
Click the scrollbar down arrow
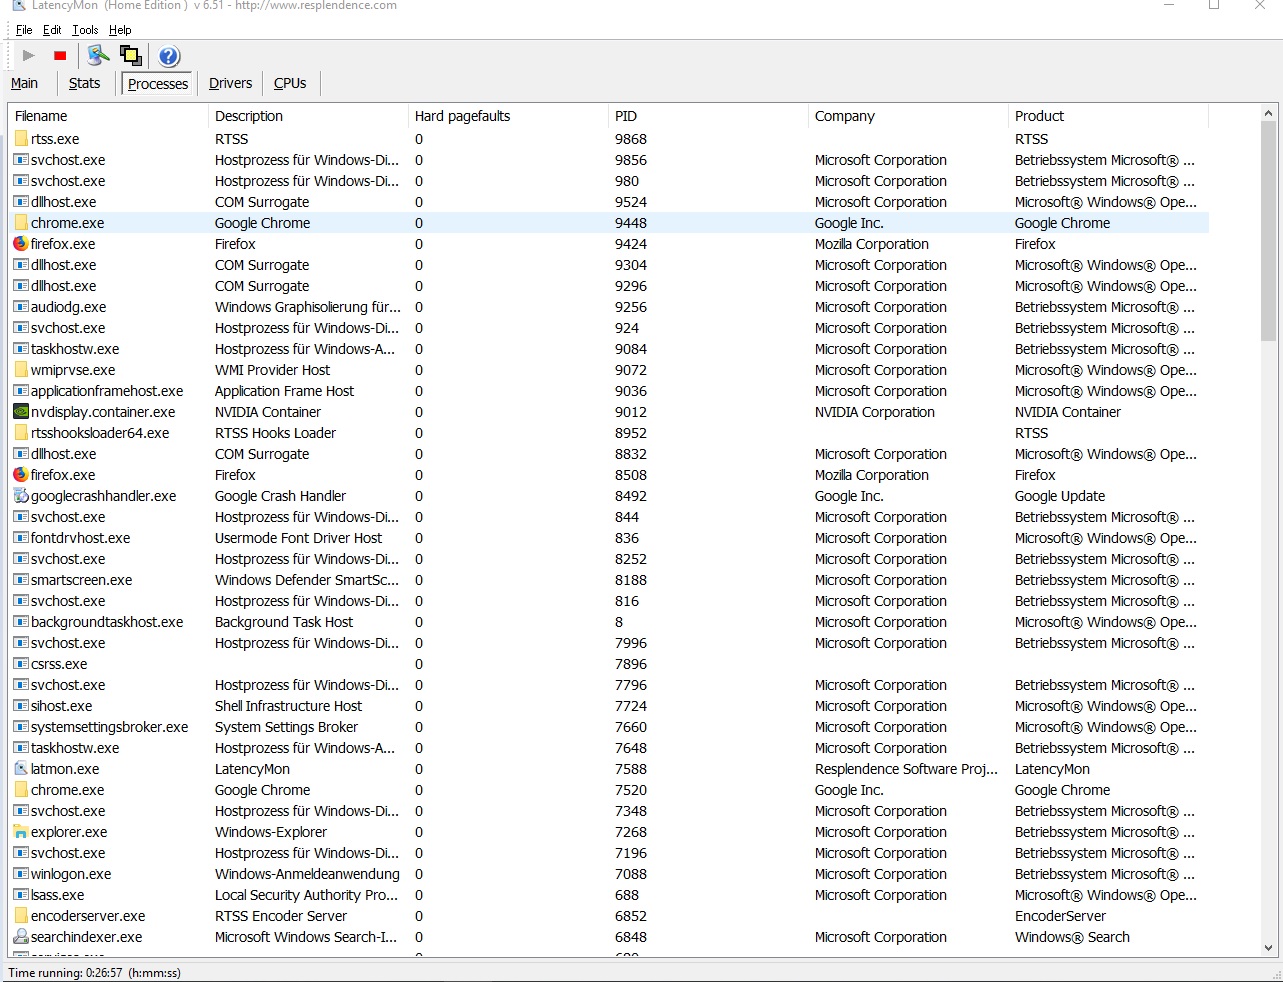[1268, 947]
